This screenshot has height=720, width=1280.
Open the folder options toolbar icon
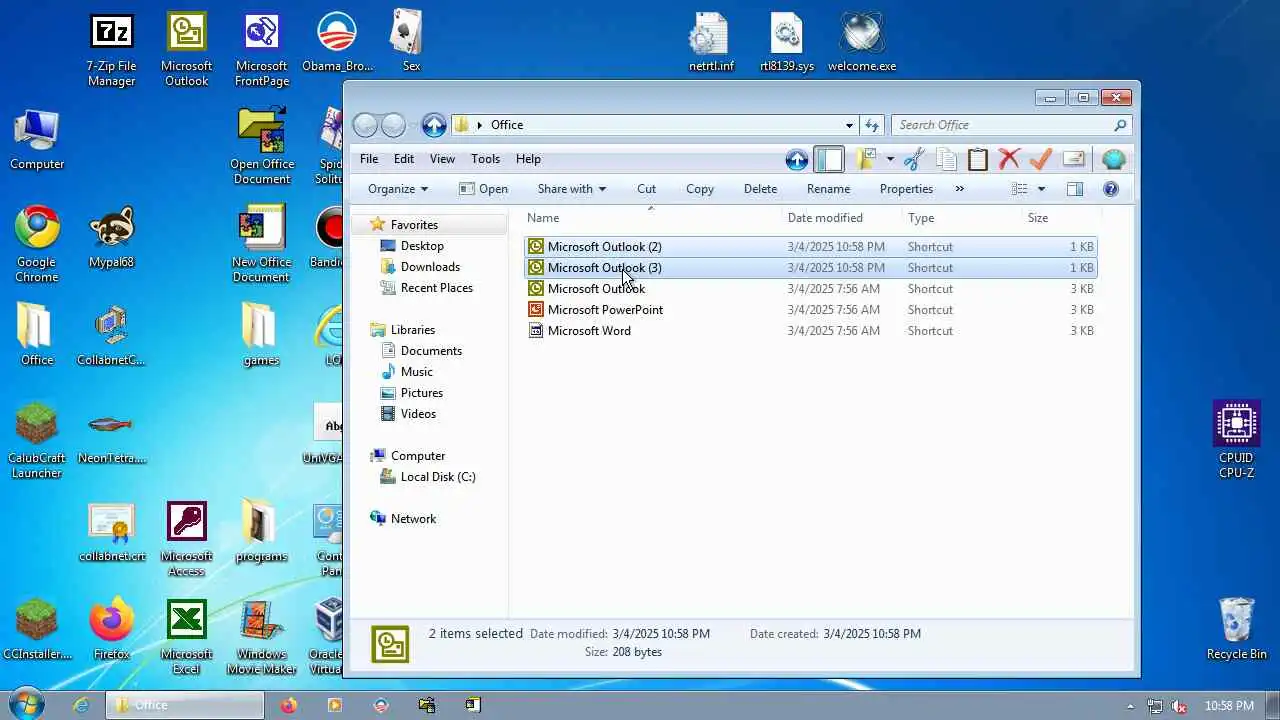point(865,159)
